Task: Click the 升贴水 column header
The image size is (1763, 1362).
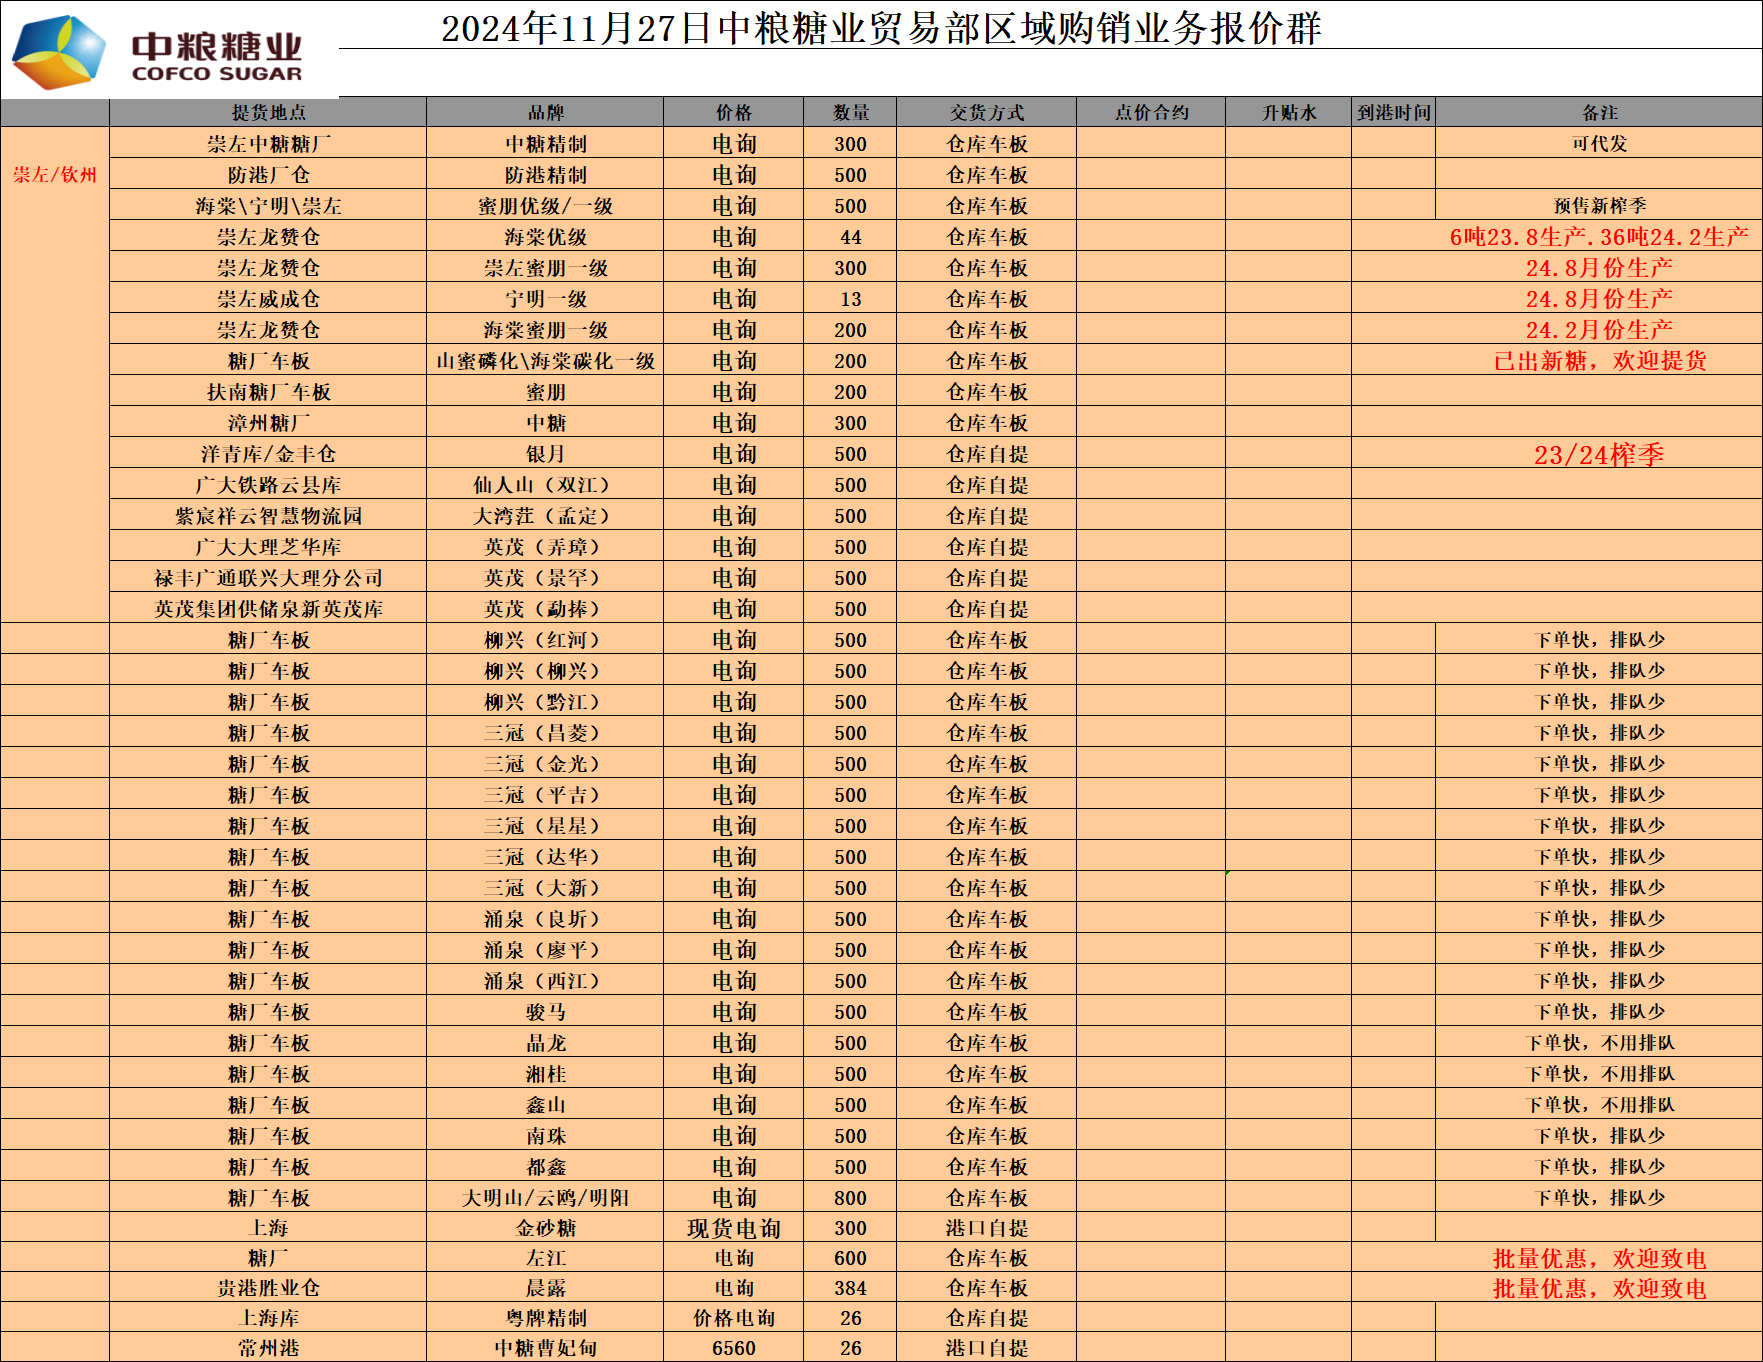Action: tap(1288, 113)
